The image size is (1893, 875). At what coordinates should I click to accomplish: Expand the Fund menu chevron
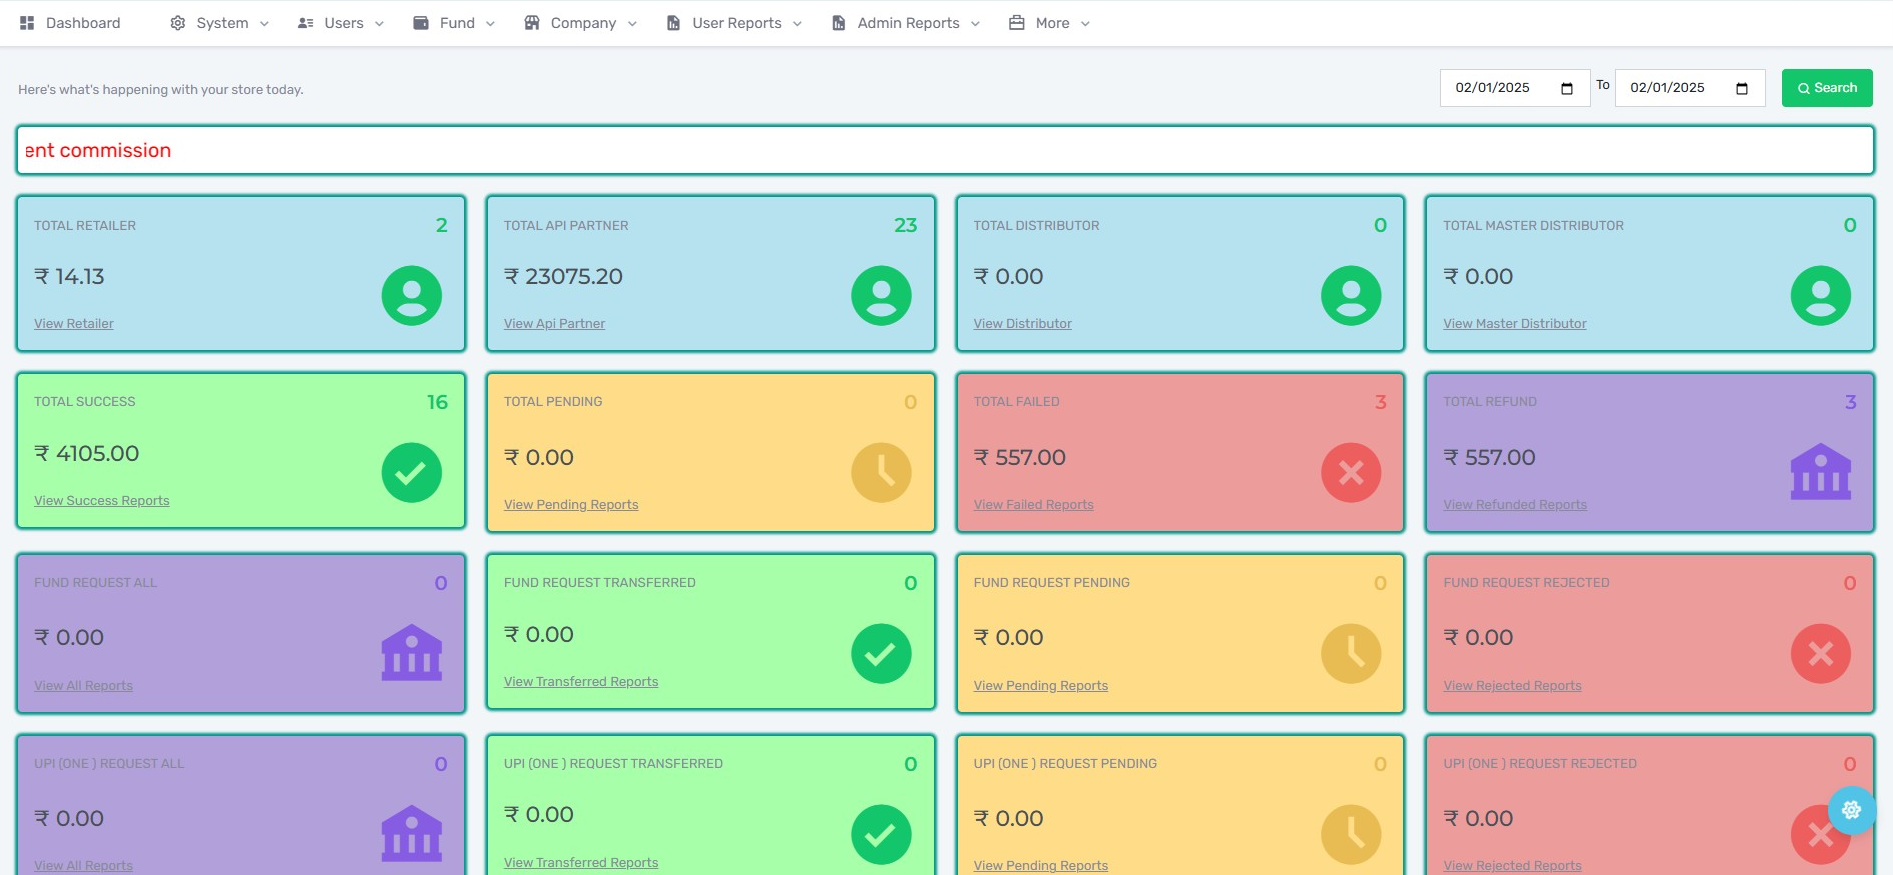click(x=490, y=24)
